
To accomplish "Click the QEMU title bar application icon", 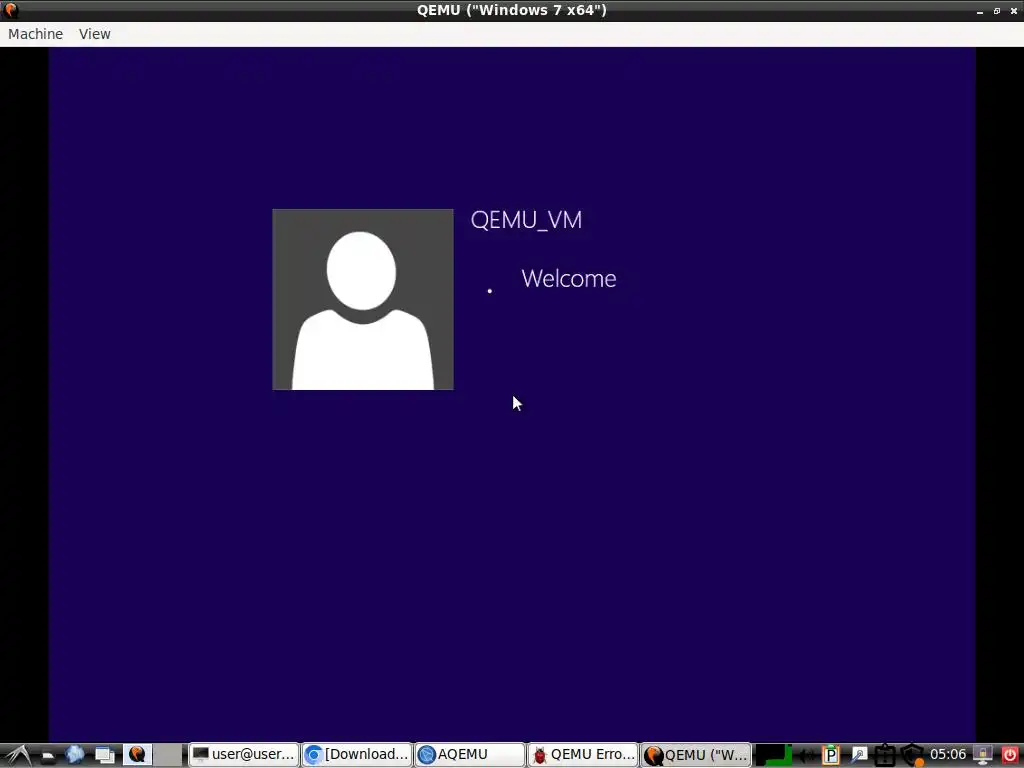I will click(11, 10).
